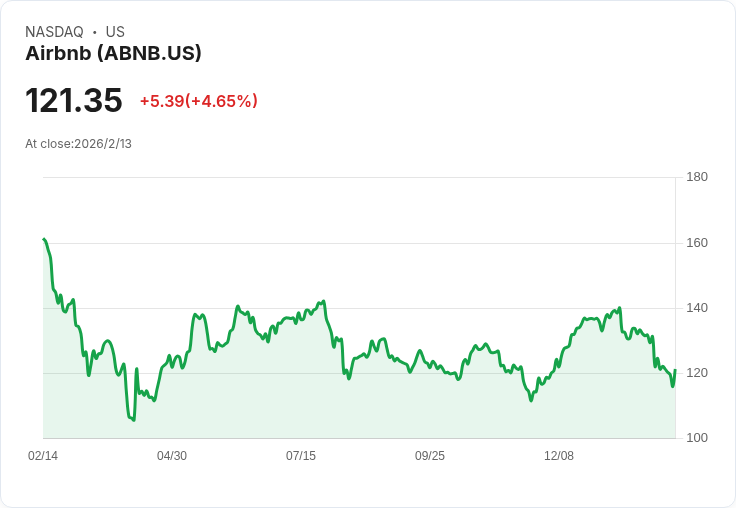Click the 140 y-axis value

coord(697,307)
